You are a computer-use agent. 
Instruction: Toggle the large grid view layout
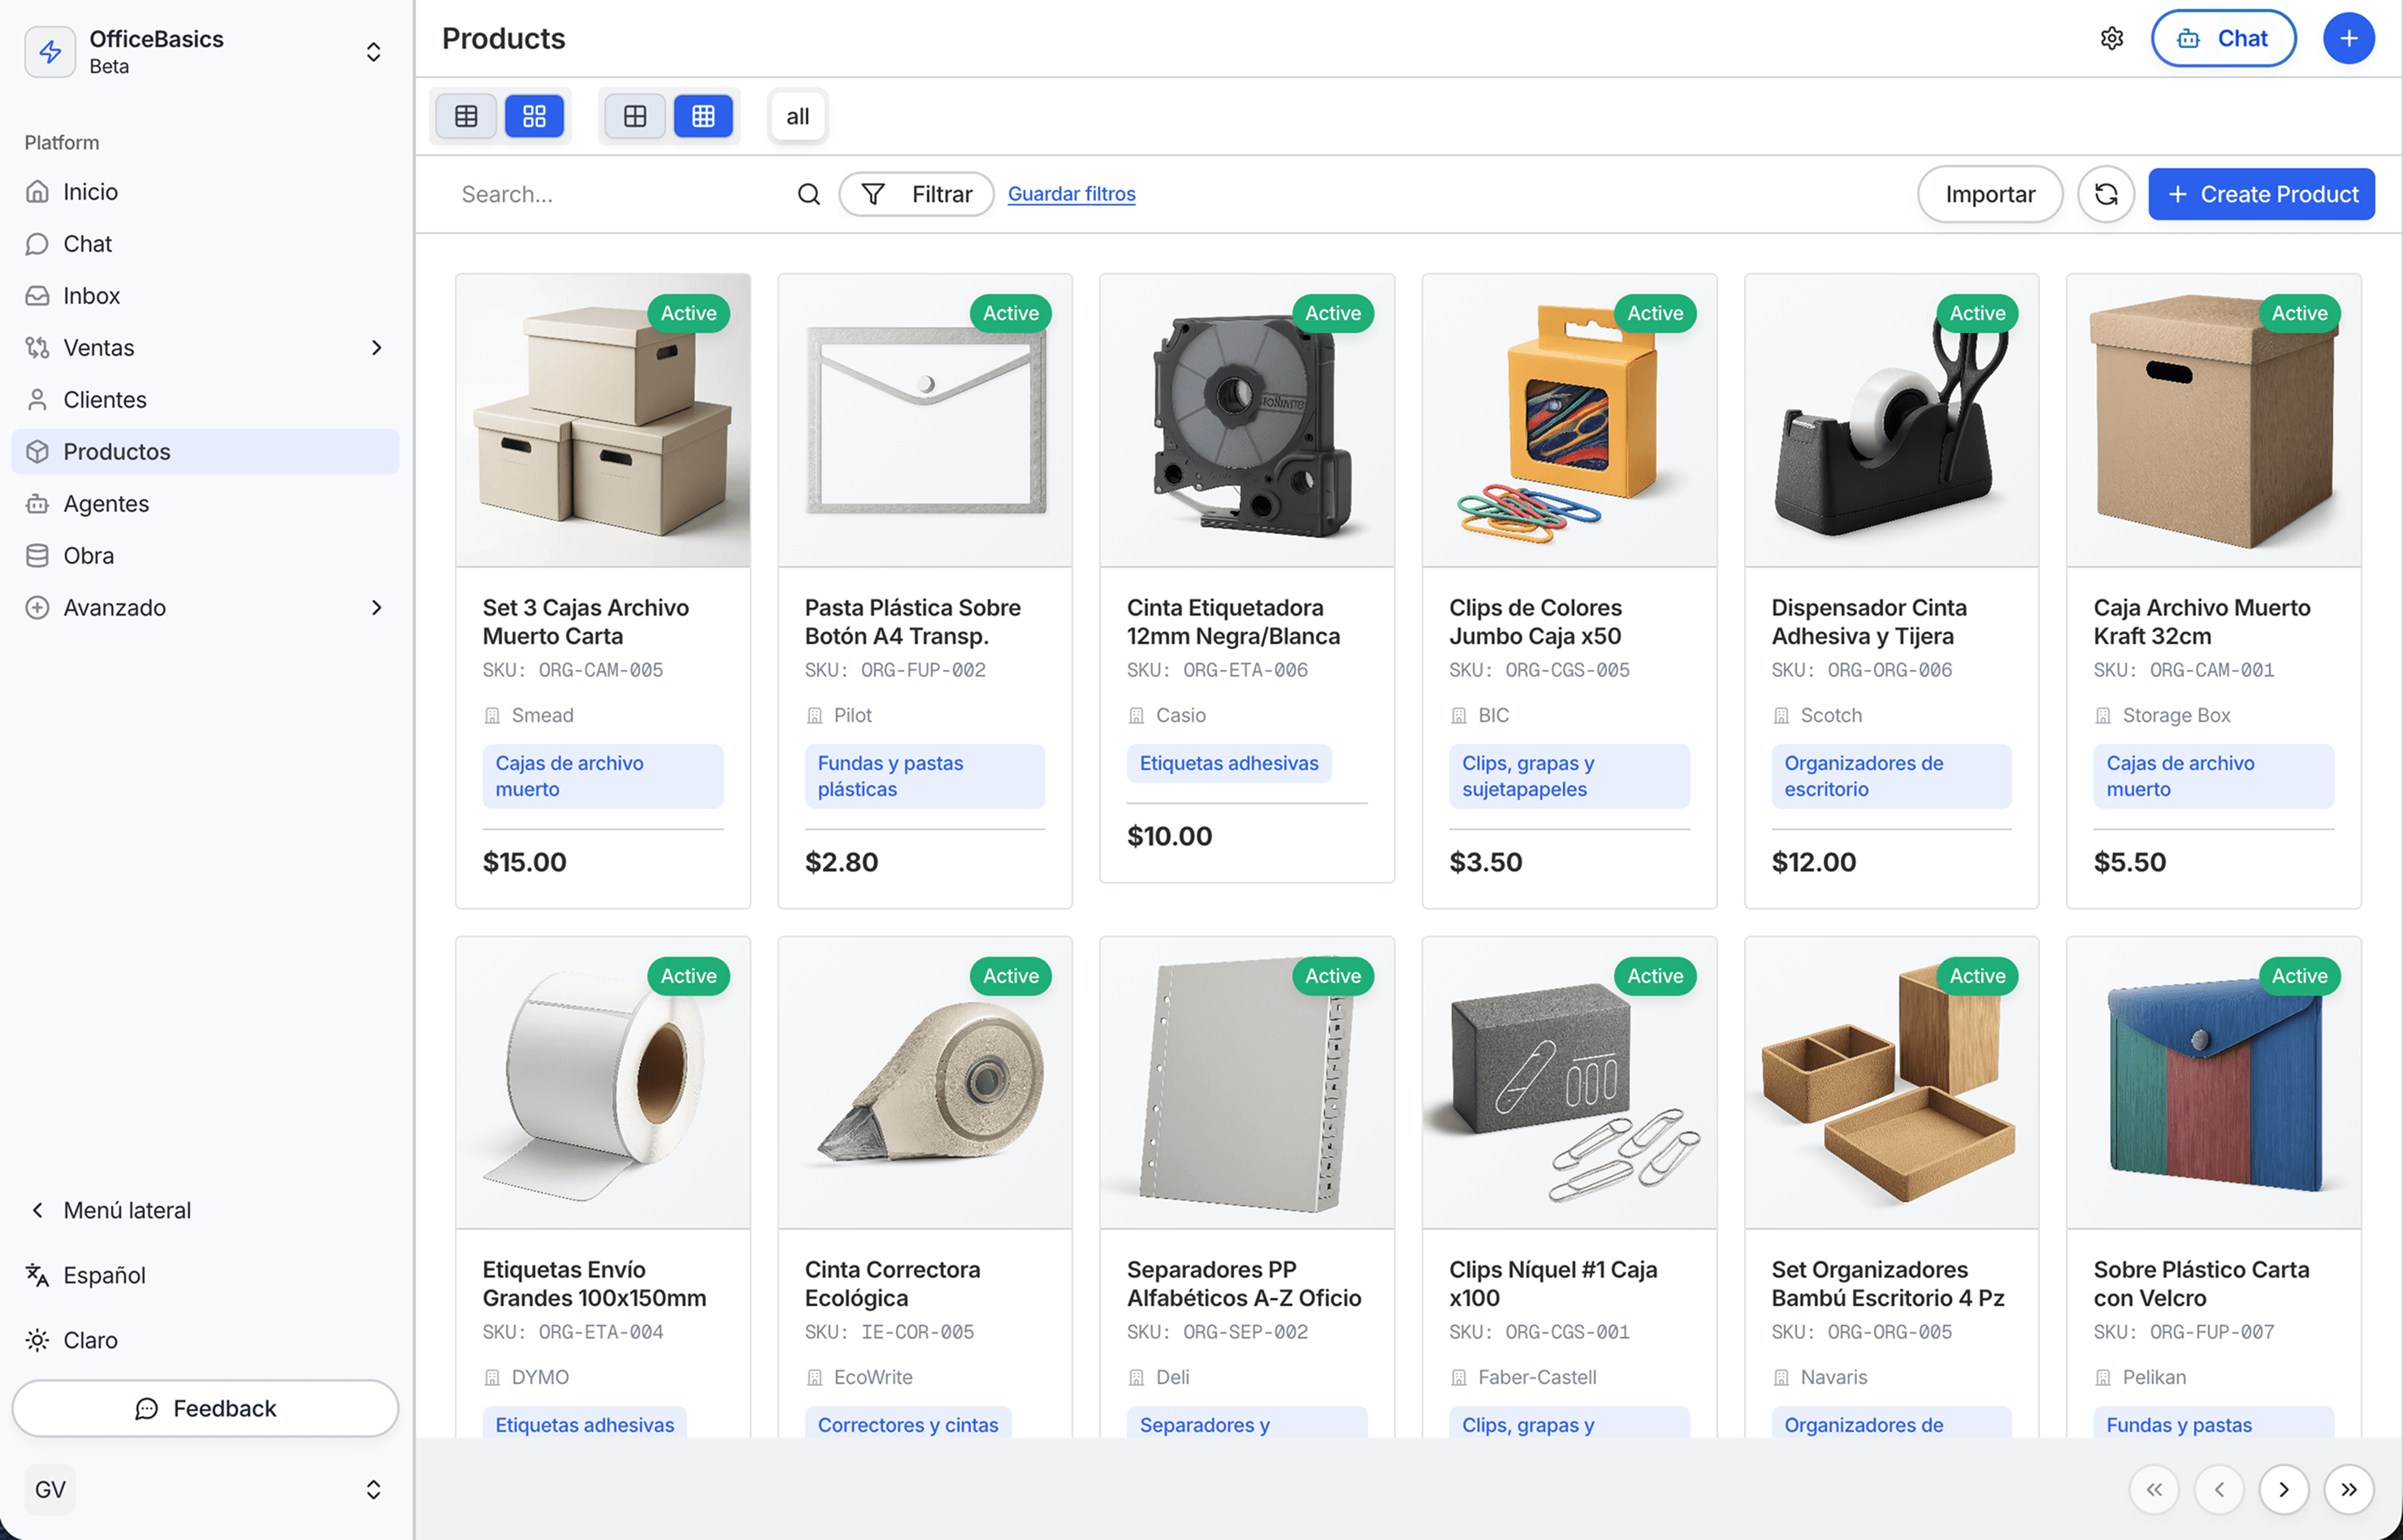click(x=535, y=115)
